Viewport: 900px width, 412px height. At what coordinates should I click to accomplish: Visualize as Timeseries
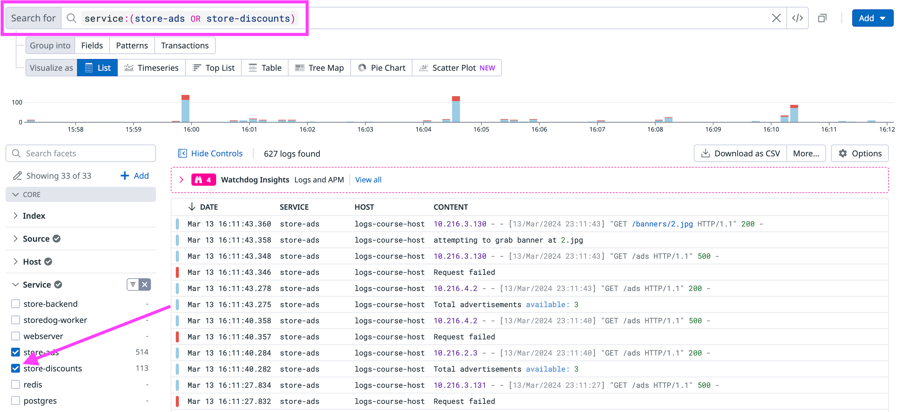151,68
